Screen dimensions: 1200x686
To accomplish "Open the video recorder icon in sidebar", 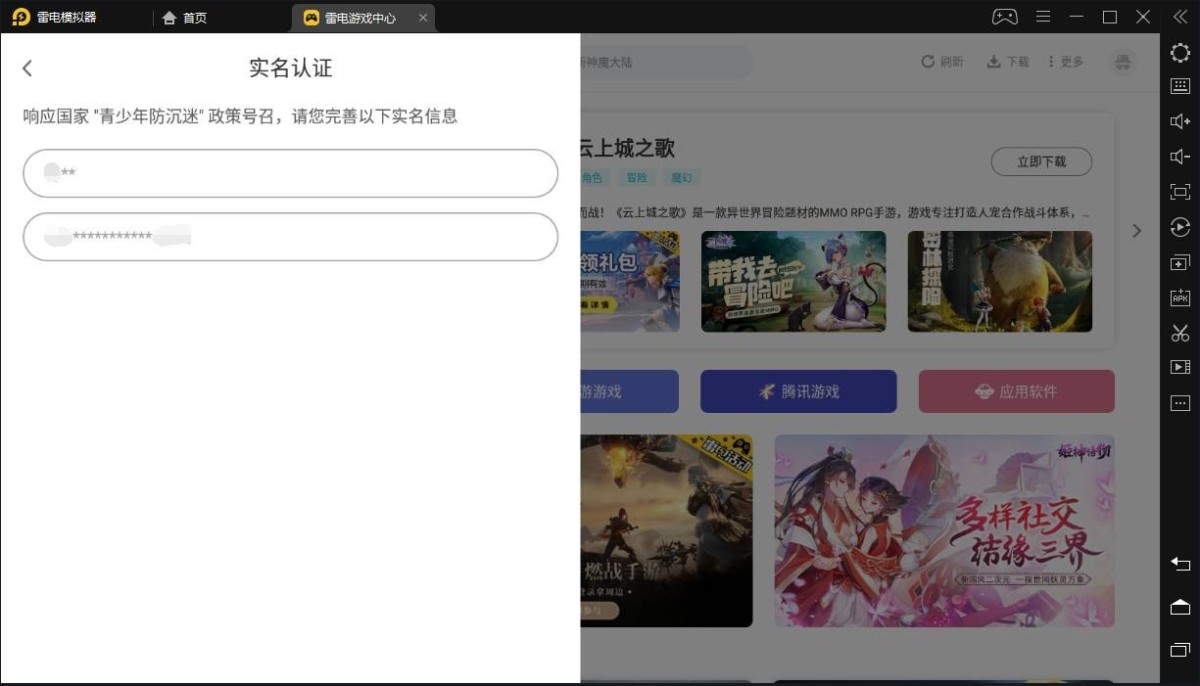I will tap(1180, 367).
